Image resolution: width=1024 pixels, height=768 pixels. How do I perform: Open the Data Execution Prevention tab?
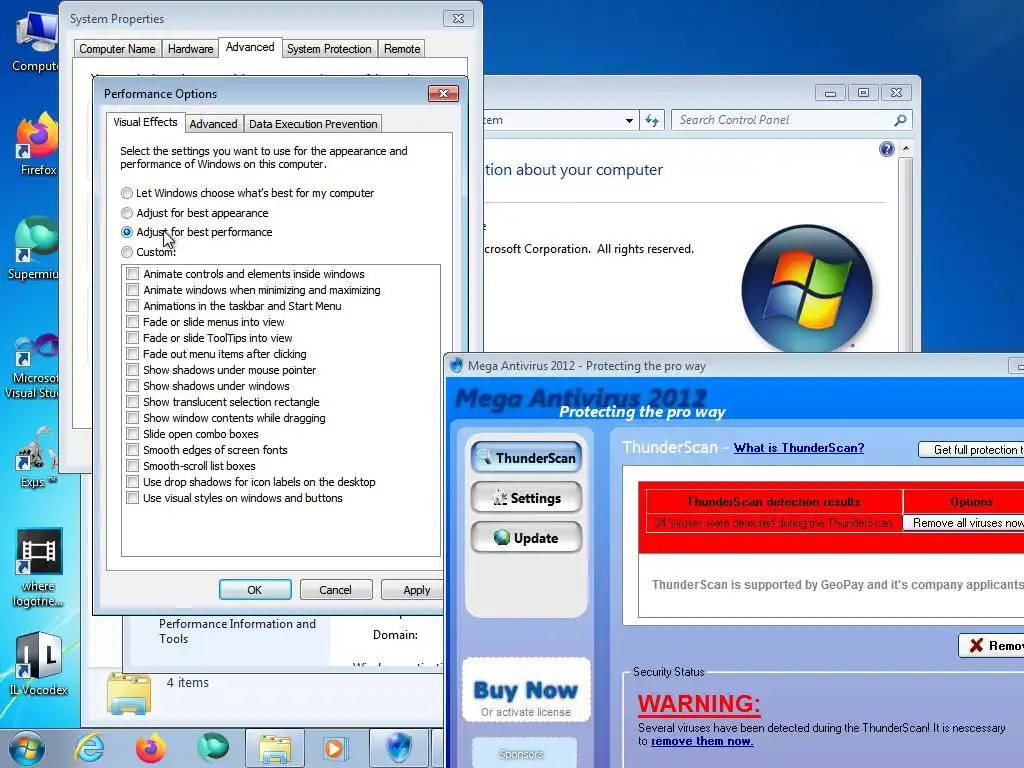point(313,124)
